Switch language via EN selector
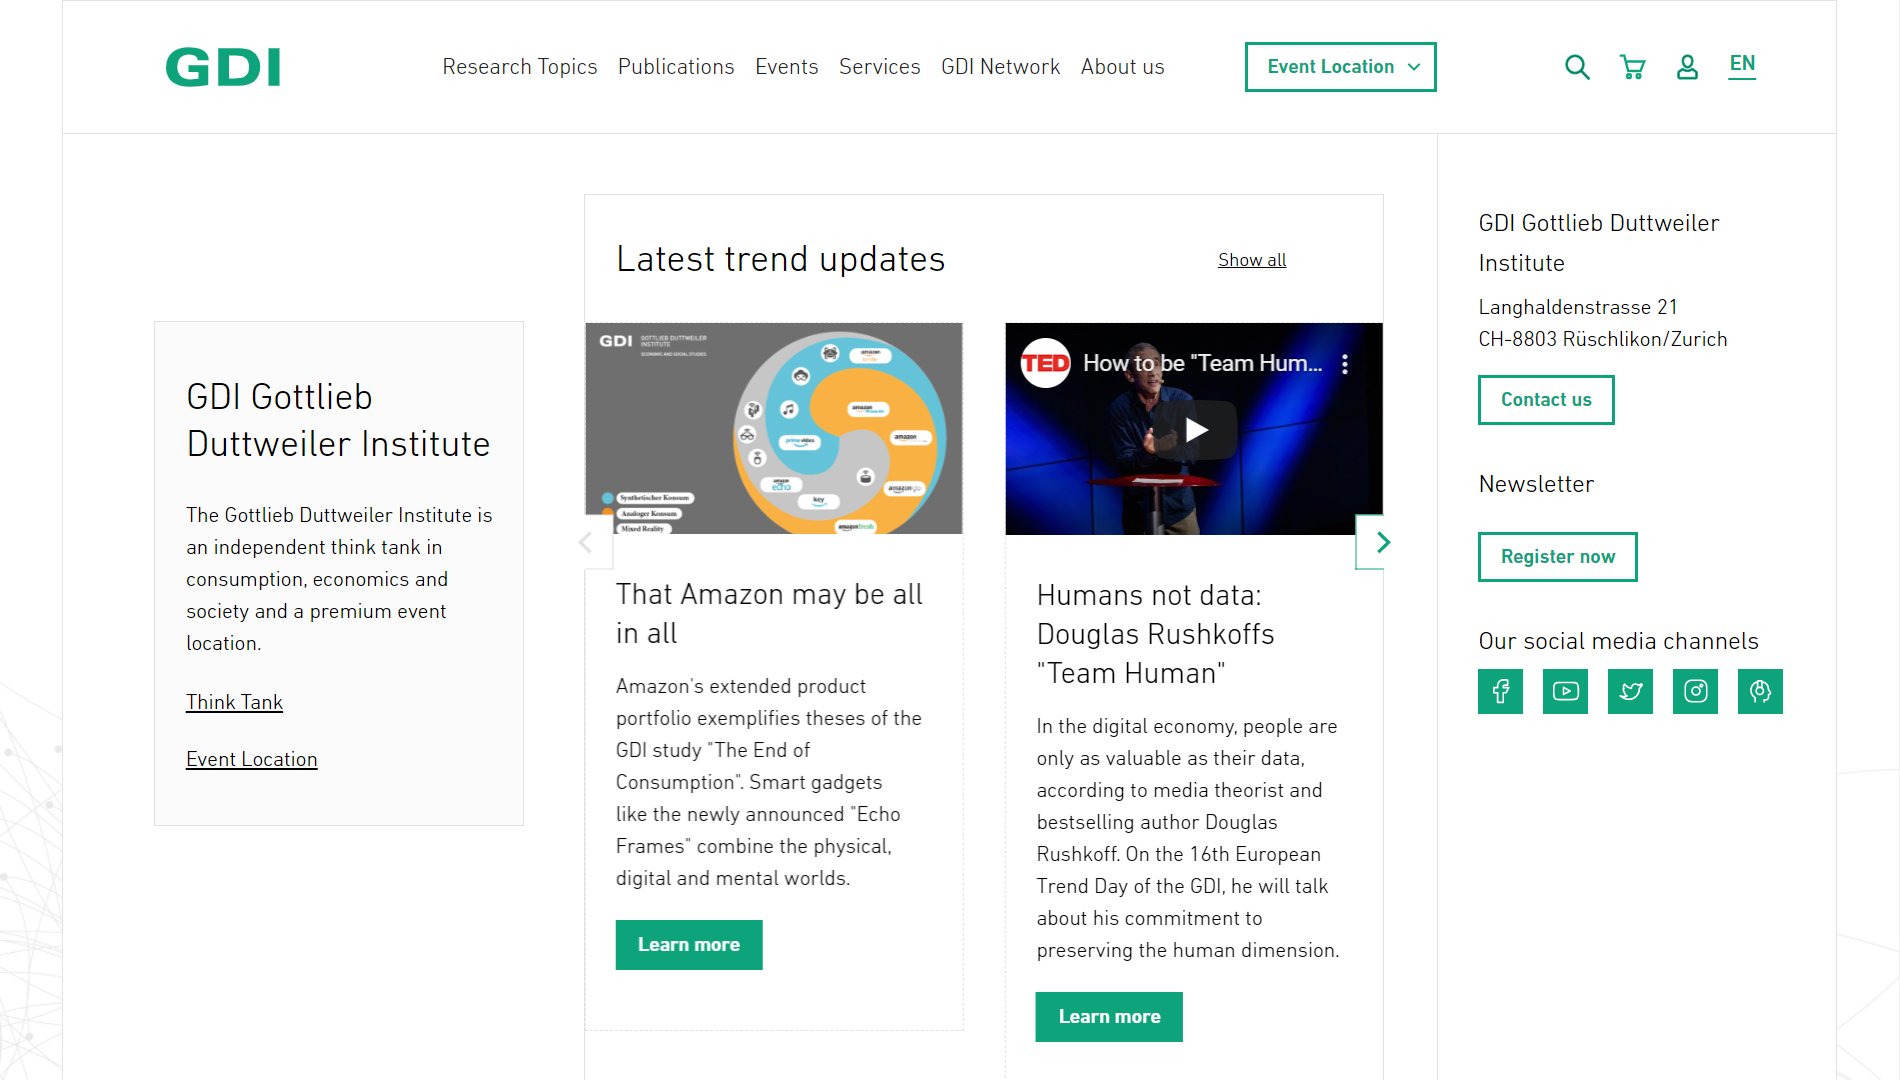Image resolution: width=1900 pixels, height=1080 pixels. pos(1742,64)
